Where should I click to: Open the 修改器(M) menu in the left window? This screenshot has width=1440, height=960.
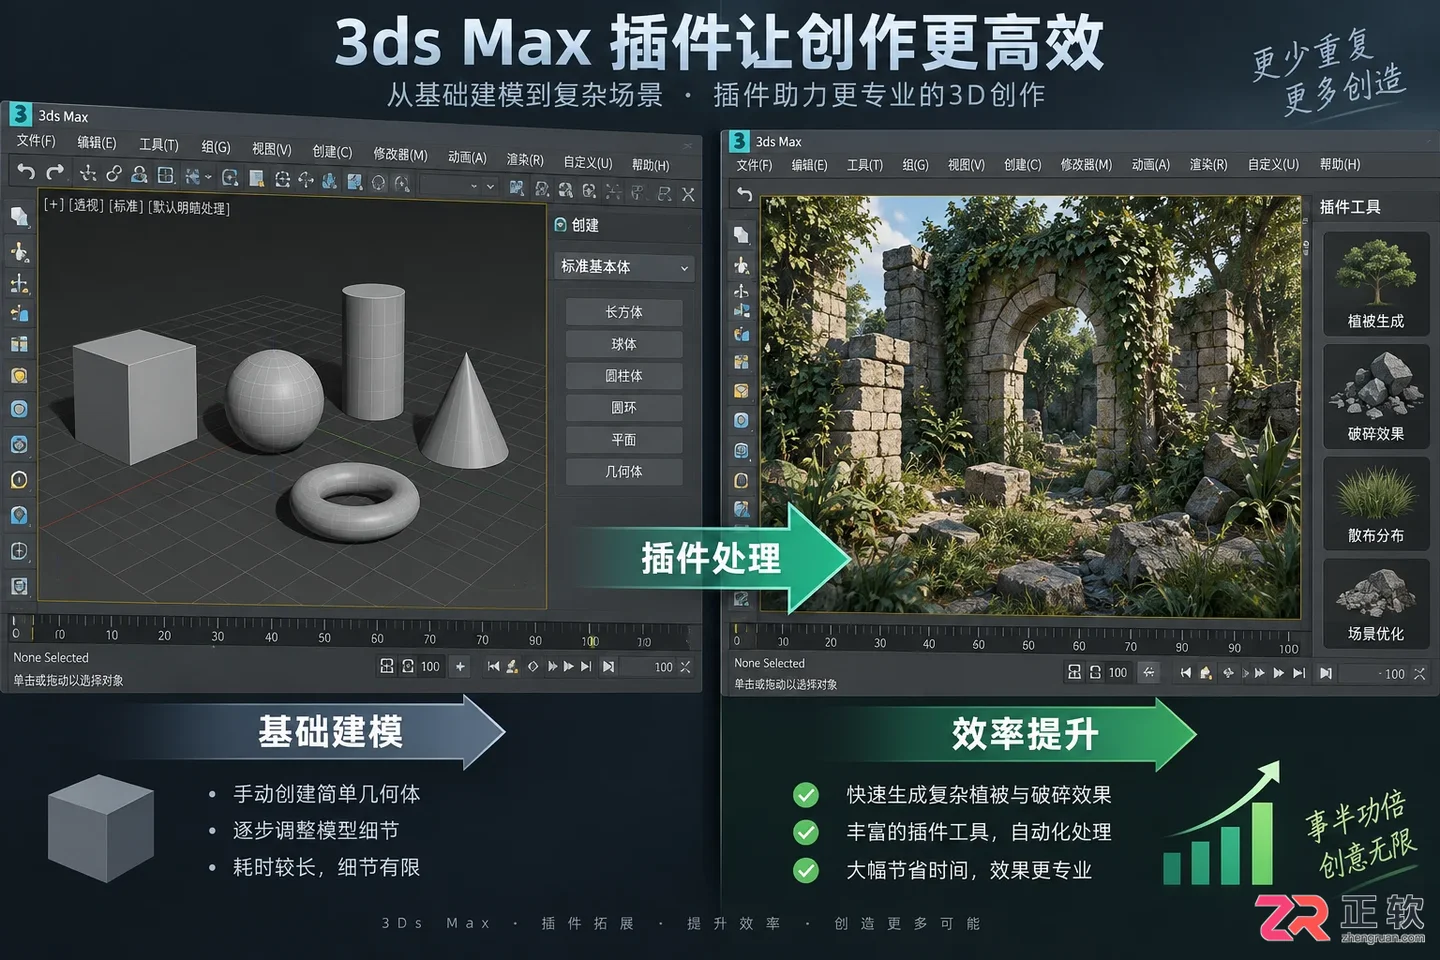point(400,154)
